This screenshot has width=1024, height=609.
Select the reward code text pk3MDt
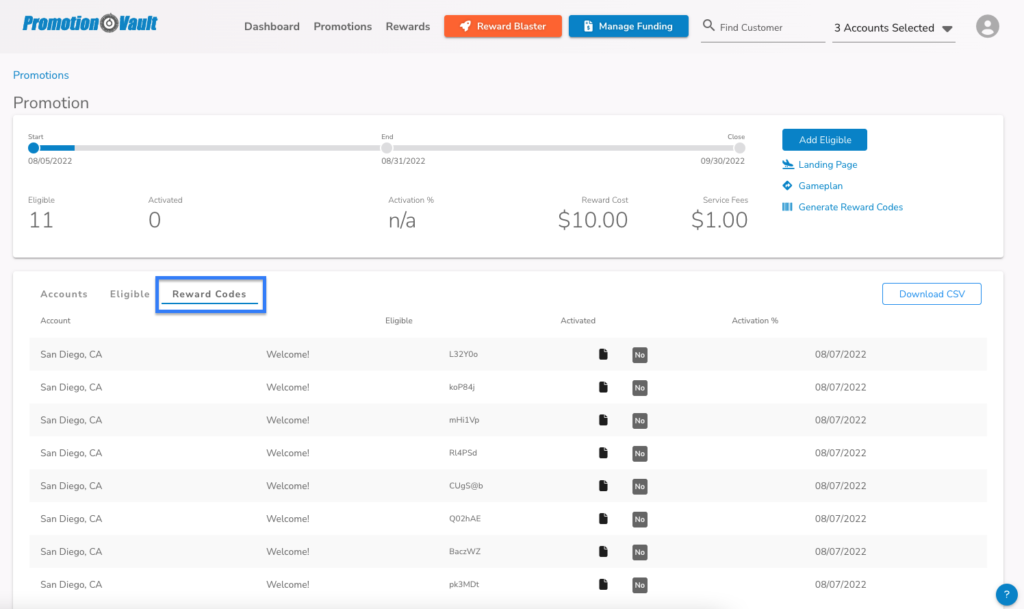click(x=464, y=584)
